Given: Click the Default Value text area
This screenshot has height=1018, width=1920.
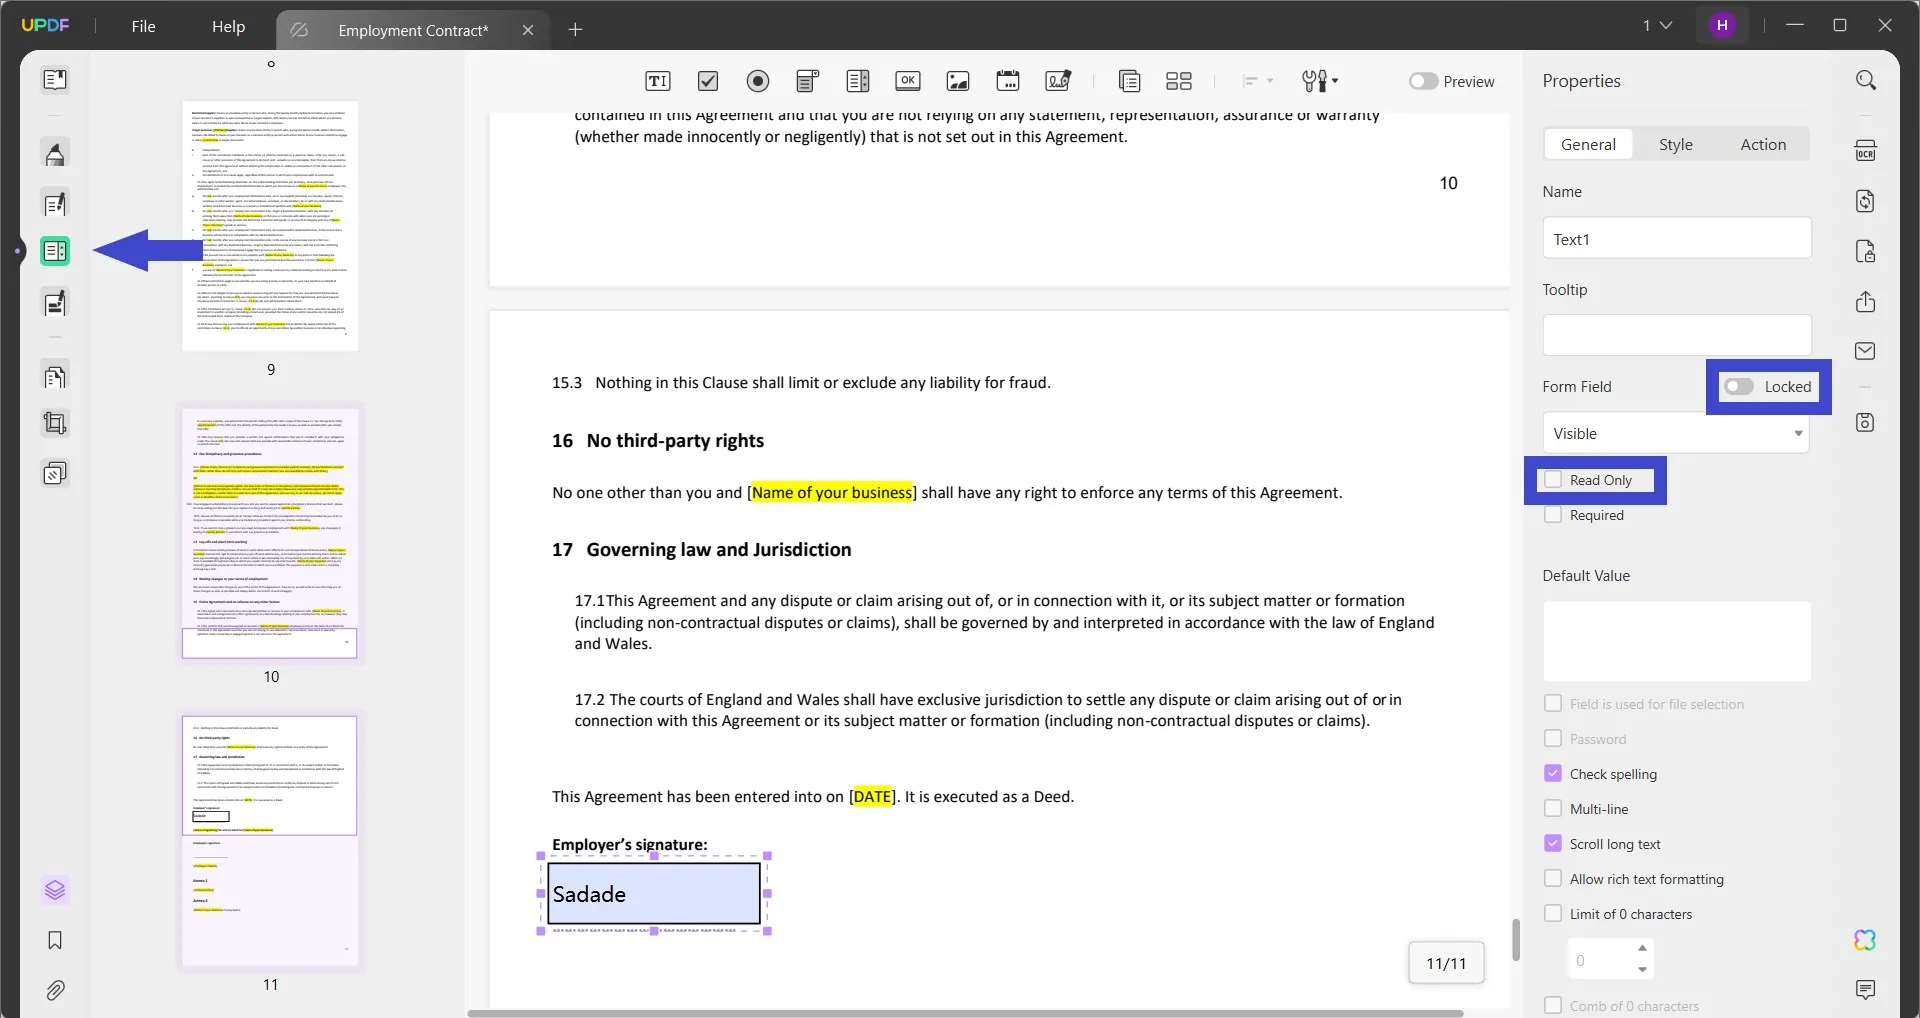Looking at the screenshot, I should (1676, 641).
